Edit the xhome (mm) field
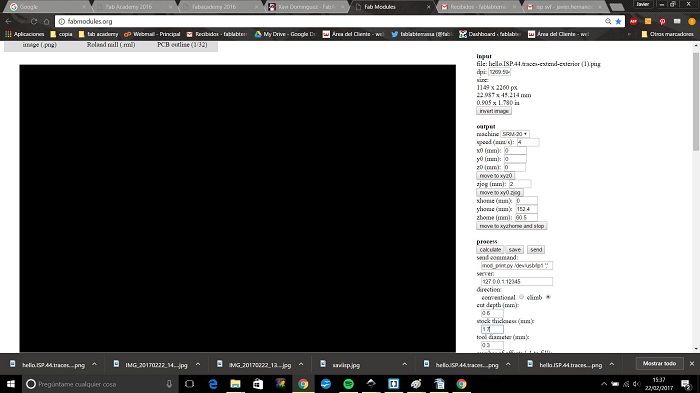 pyautogui.click(x=526, y=201)
